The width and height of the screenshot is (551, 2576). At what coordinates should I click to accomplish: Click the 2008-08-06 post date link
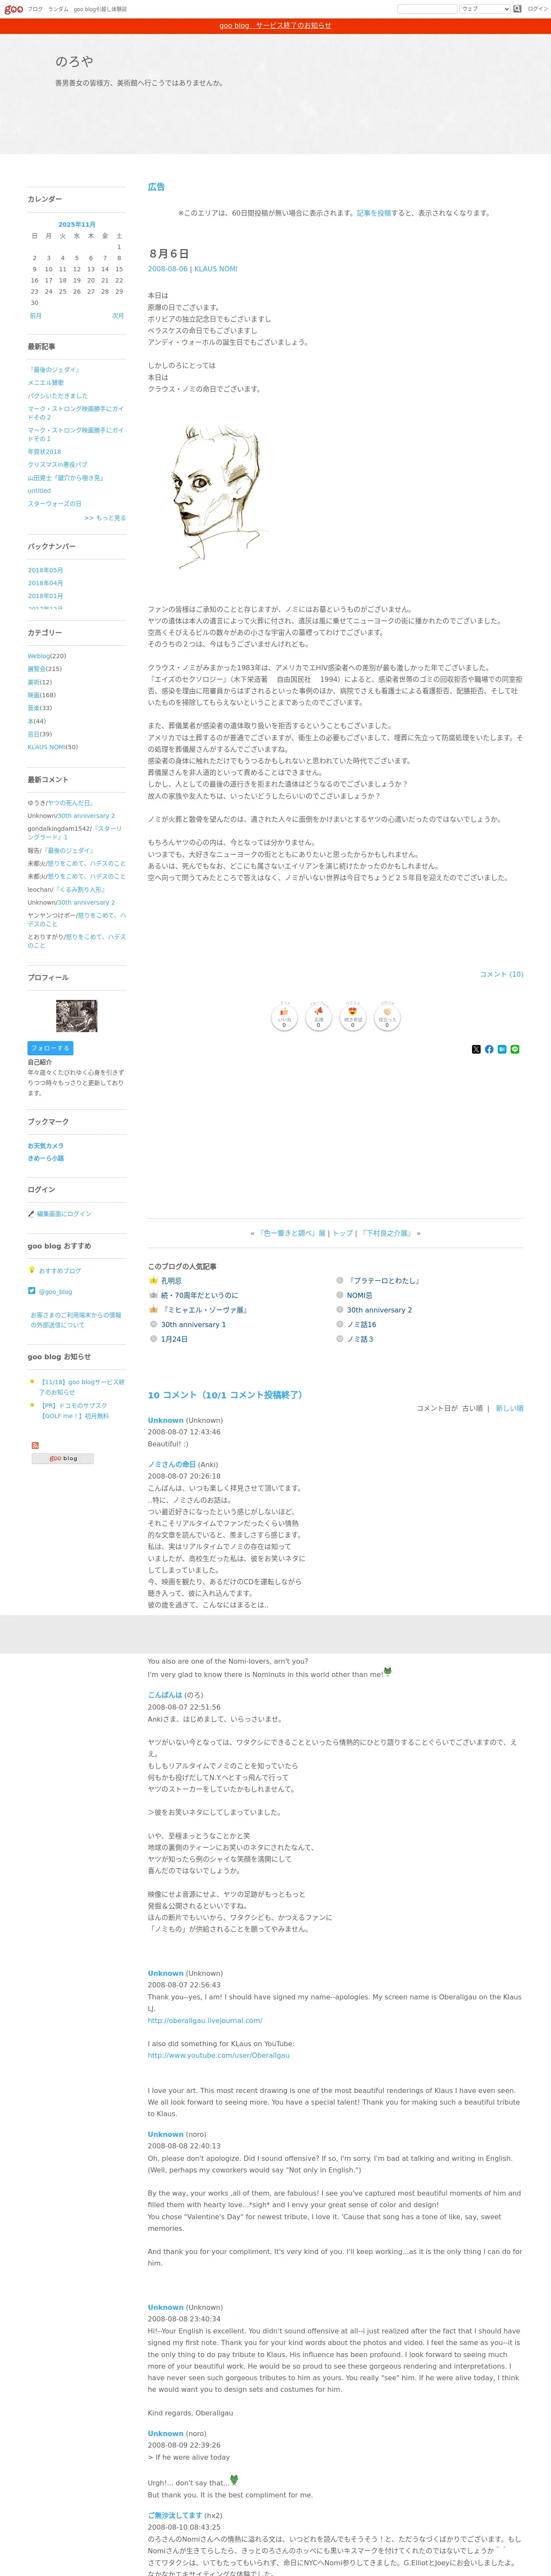pos(168,269)
